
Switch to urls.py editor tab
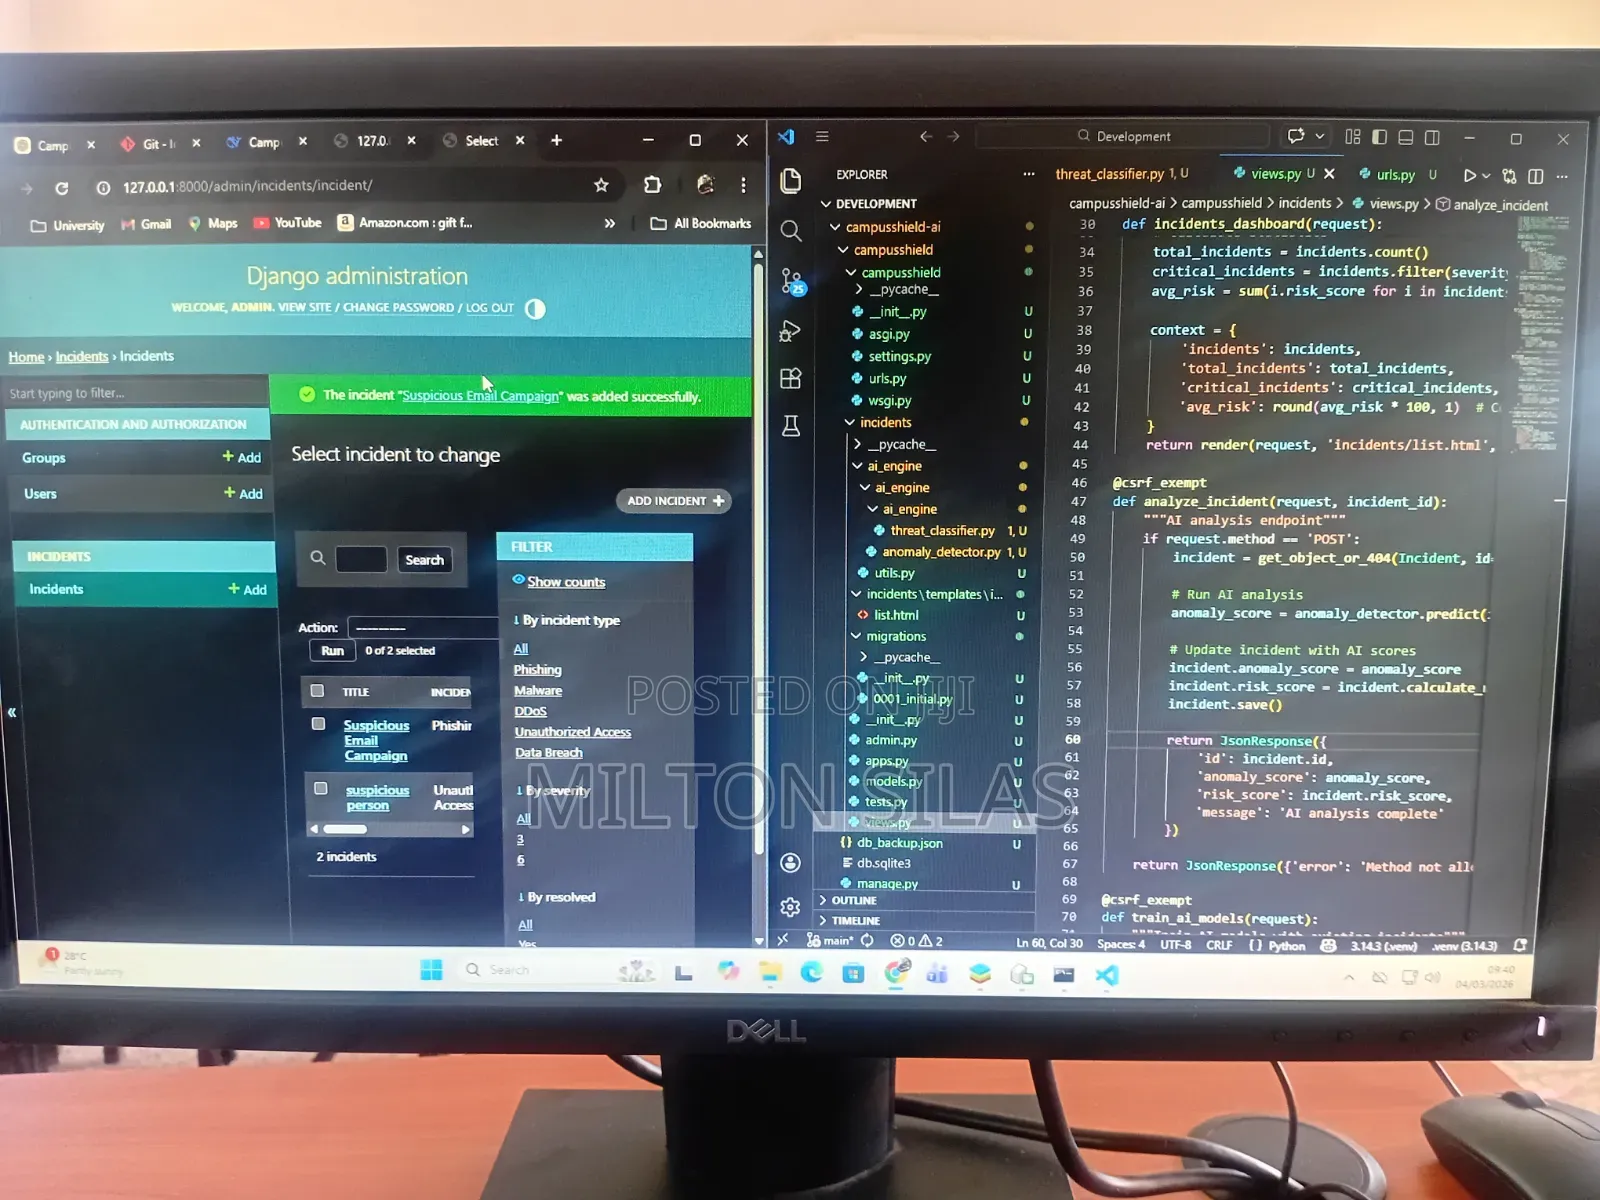(1397, 175)
